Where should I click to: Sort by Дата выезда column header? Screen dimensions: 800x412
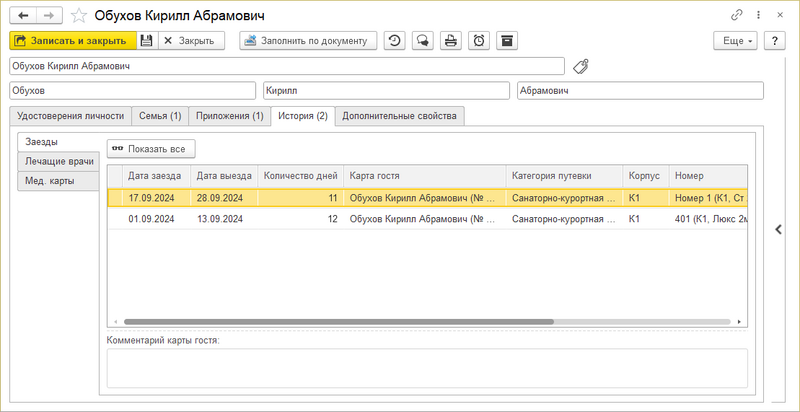coord(224,176)
